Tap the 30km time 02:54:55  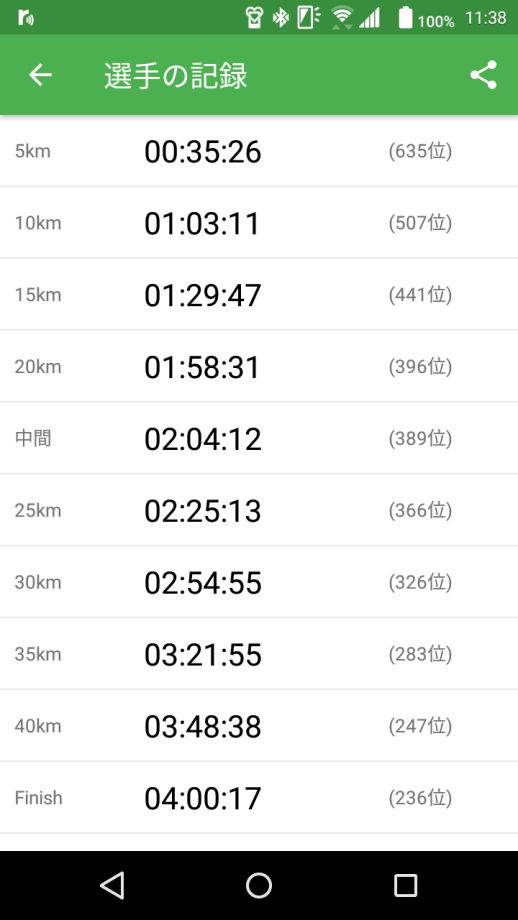pos(203,583)
